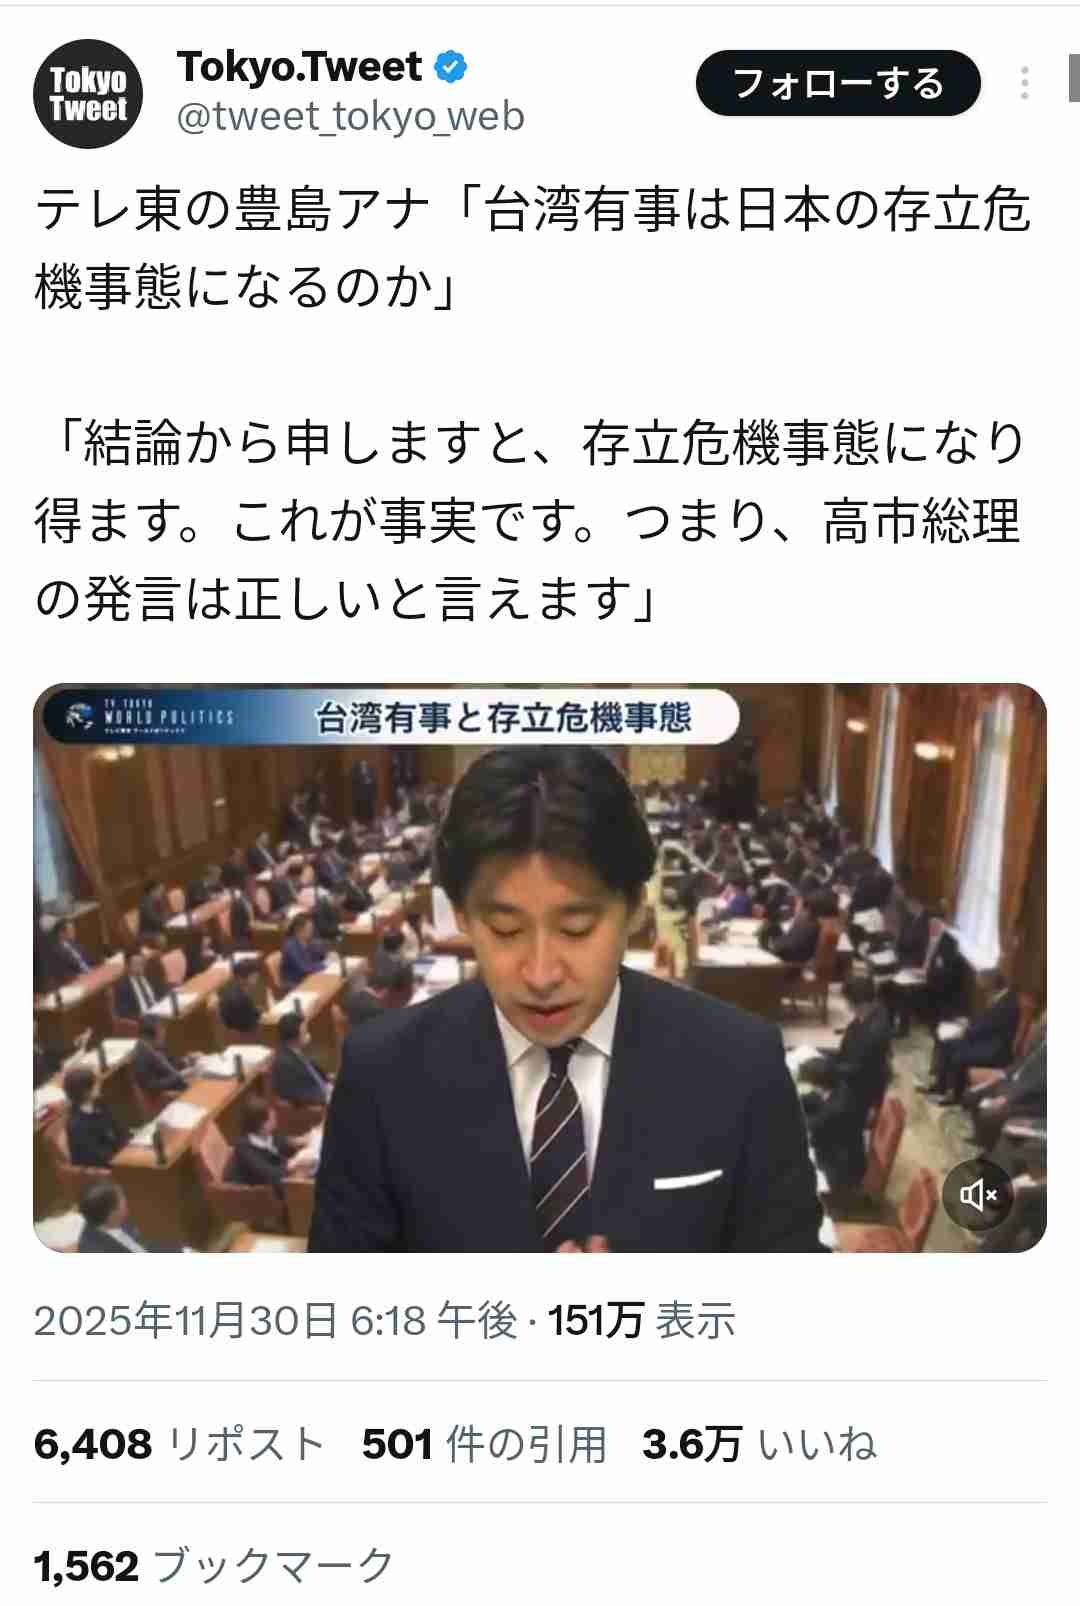Click the blue verified badge
The image size is (1080, 1606).
click(x=451, y=67)
